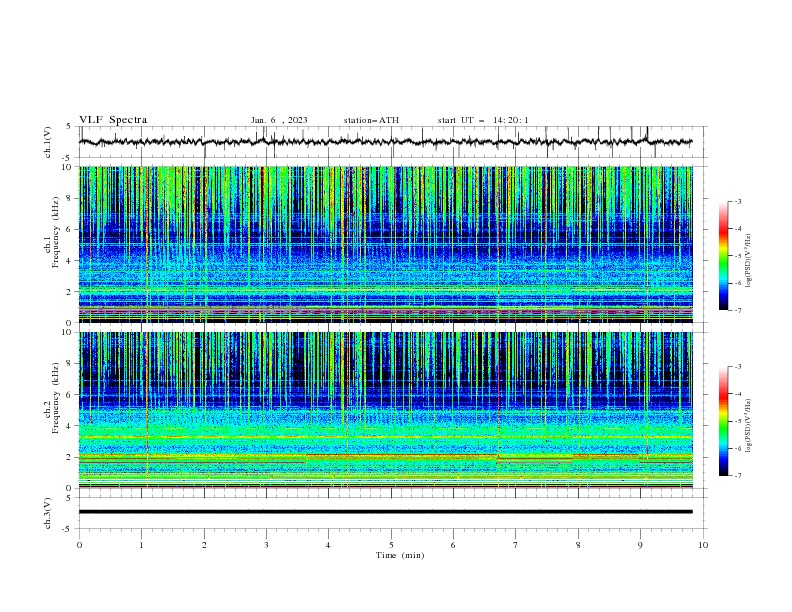Click the "-5" tick on lower color bar
Viewport: 792px width, 612px height.
[x=738, y=421]
